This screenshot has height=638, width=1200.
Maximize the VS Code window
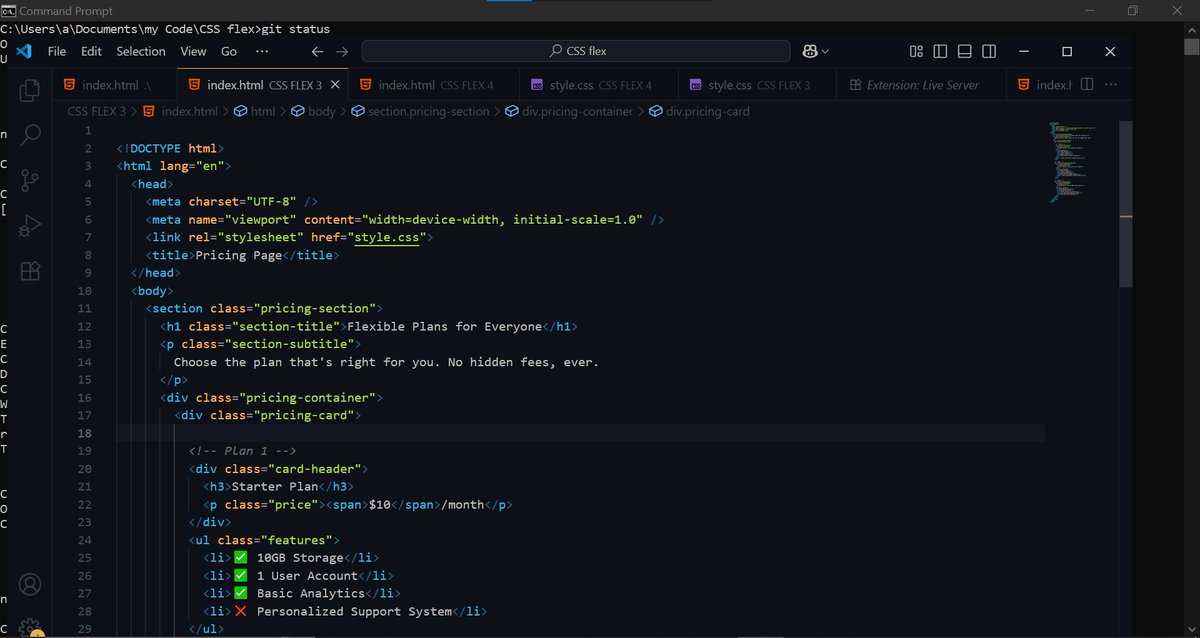(1066, 51)
